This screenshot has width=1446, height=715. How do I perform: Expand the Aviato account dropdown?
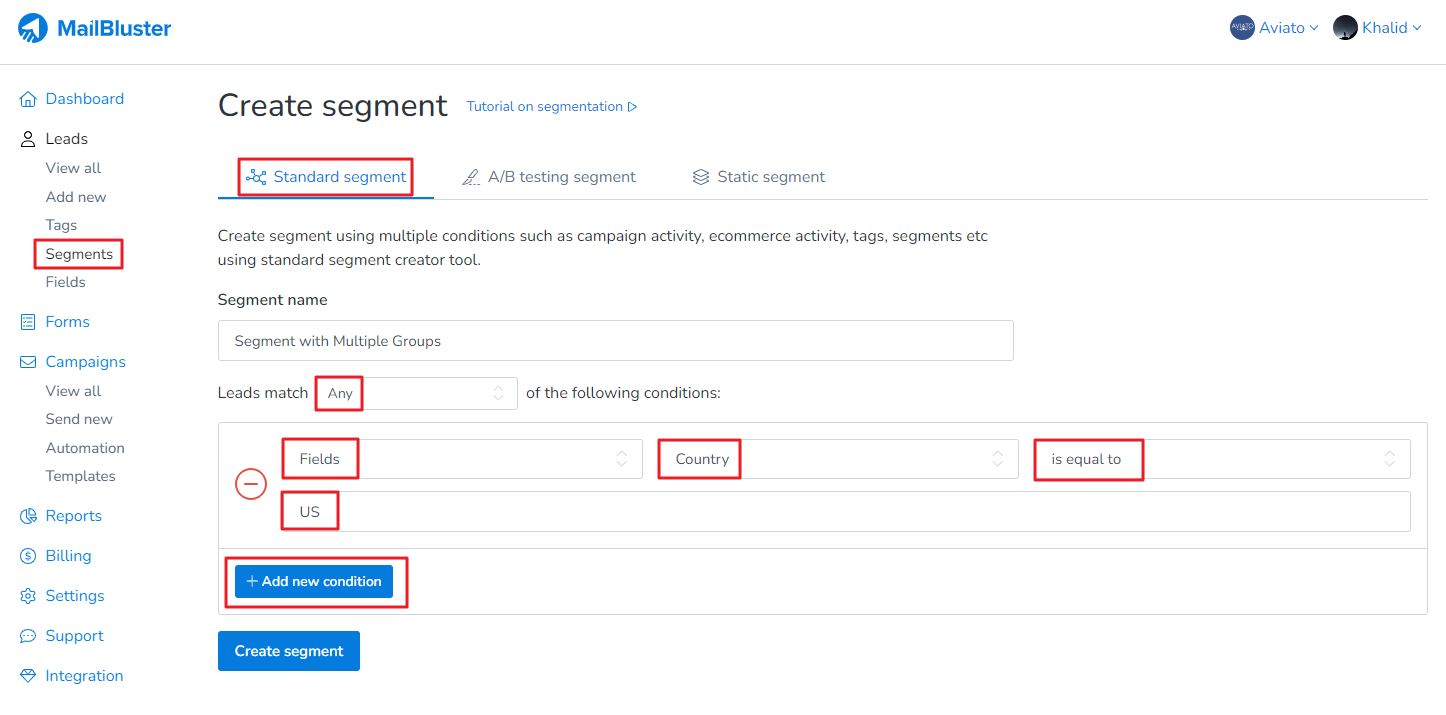tap(1274, 27)
